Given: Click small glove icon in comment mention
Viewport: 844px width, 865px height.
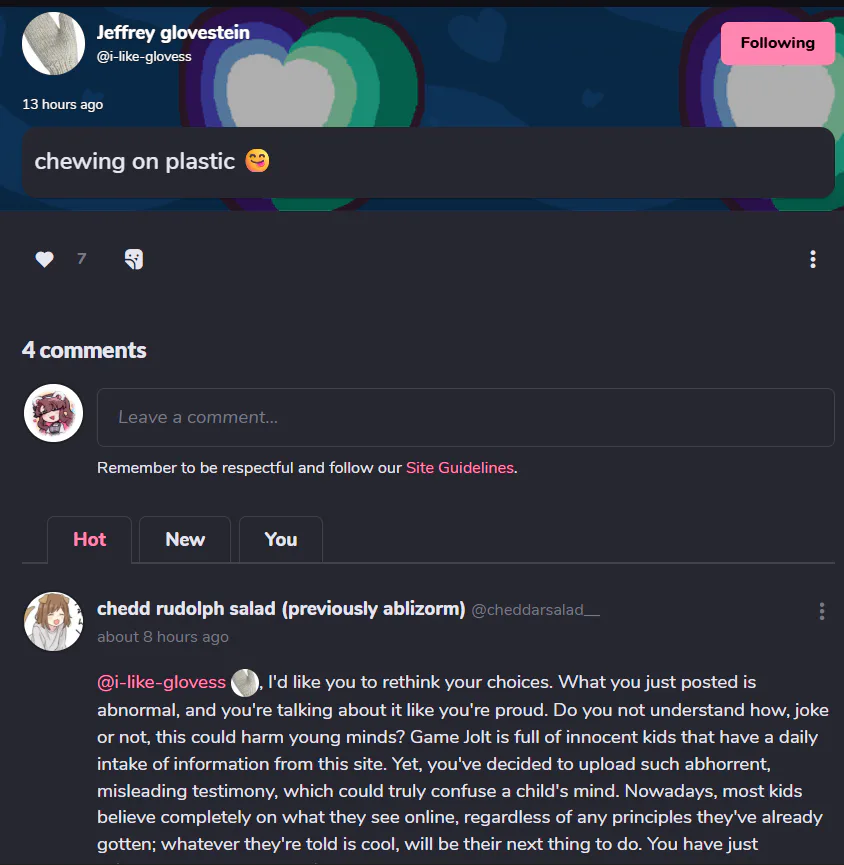Looking at the screenshot, I should 244,683.
